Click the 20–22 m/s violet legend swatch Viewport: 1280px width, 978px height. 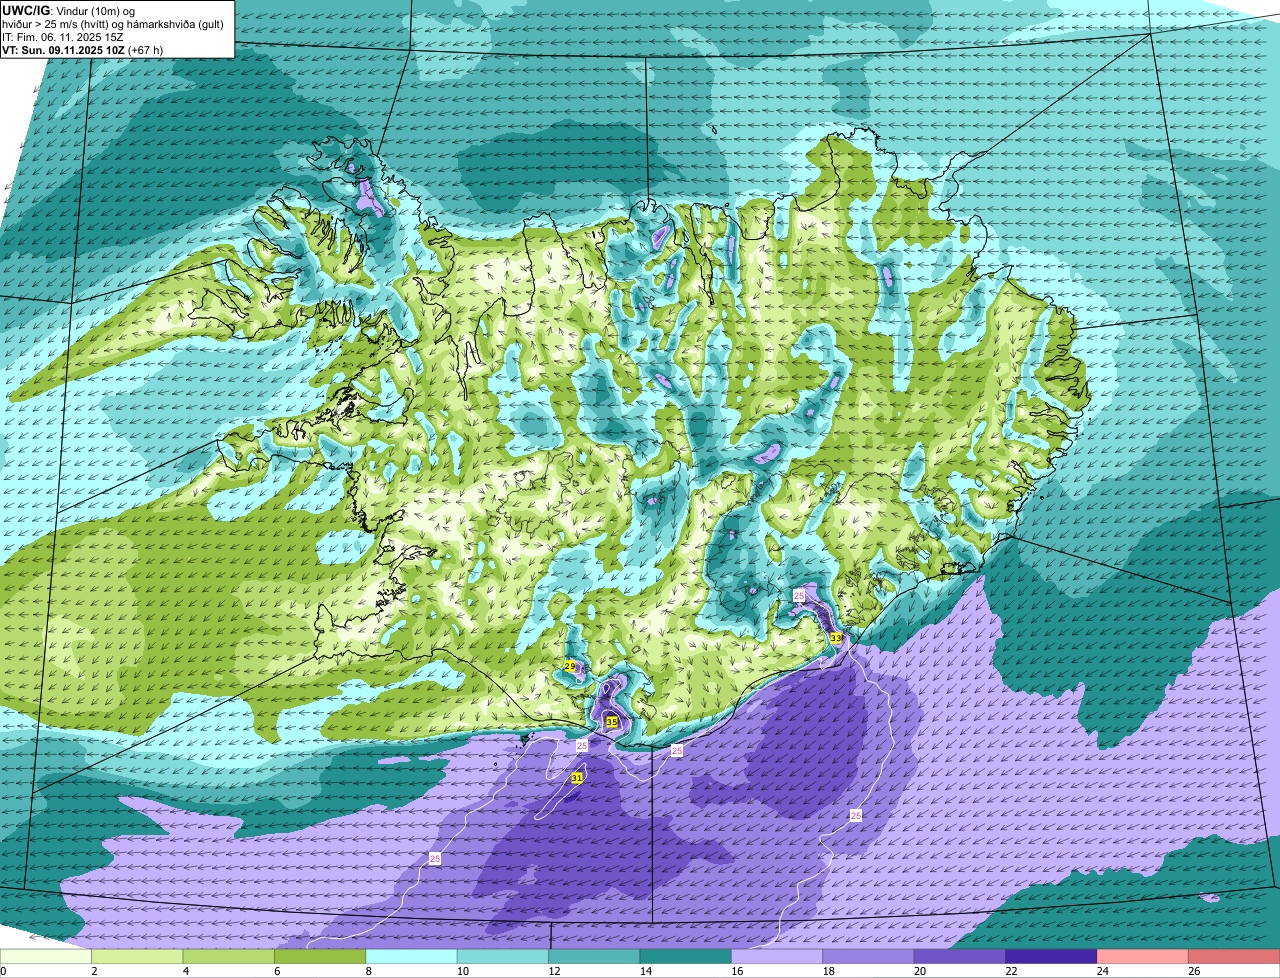[x=960, y=956]
